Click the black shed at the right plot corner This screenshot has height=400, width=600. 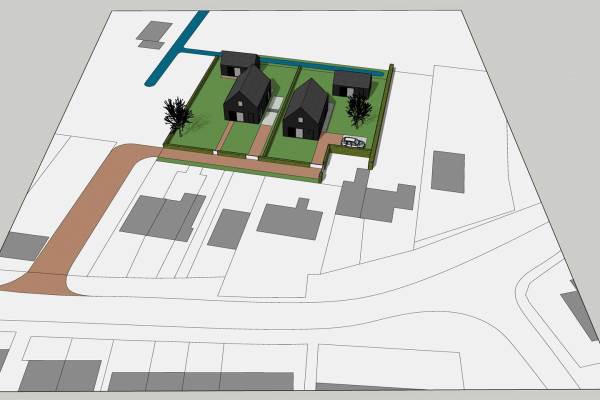(x=350, y=83)
